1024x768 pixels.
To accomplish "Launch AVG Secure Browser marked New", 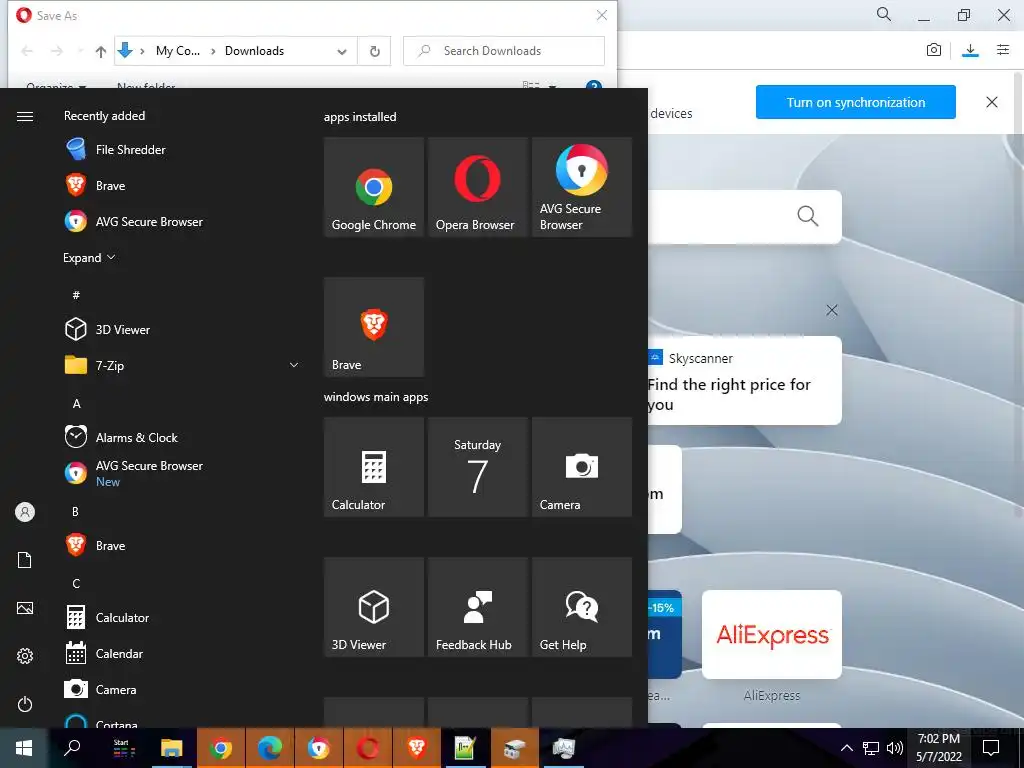I will (x=181, y=473).
